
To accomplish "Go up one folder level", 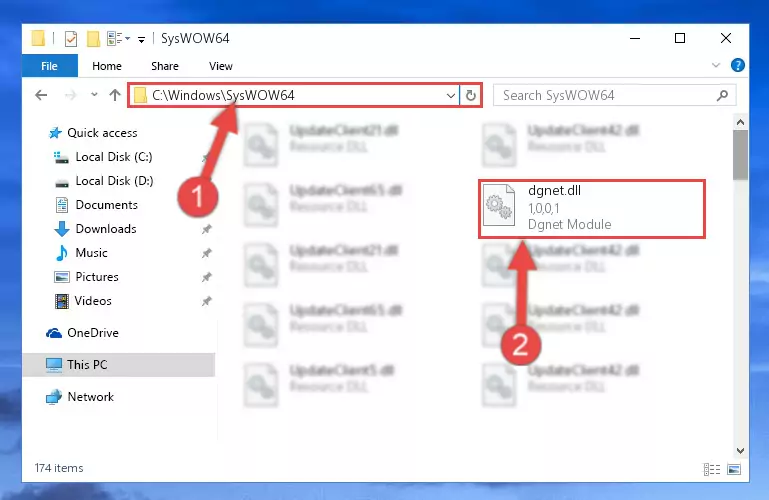I will pos(115,95).
